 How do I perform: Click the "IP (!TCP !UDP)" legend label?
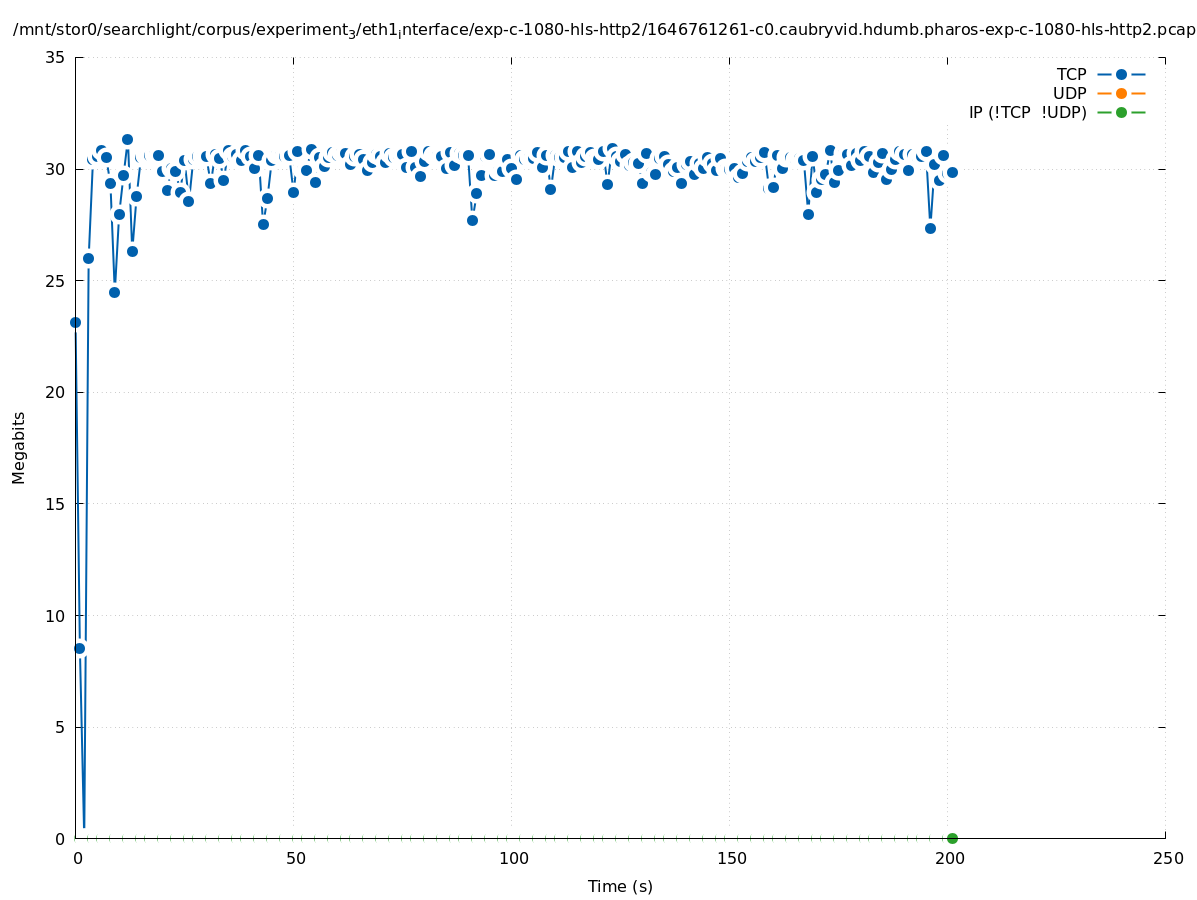click(1027, 113)
